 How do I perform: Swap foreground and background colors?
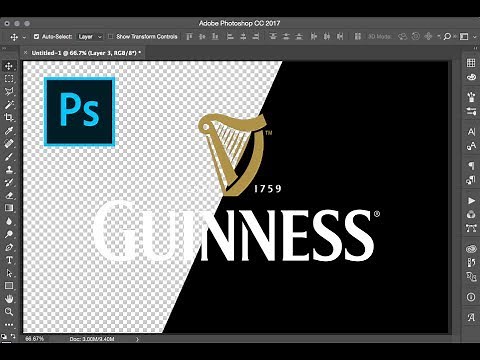tap(12, 336)
